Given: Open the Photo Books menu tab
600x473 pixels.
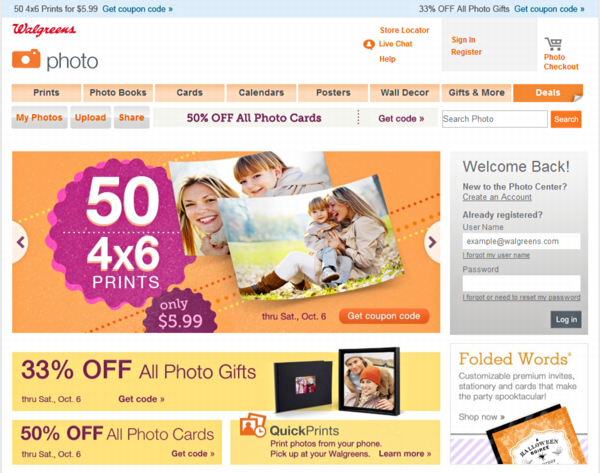Looking at the screenshot, I should click(118, 93).
